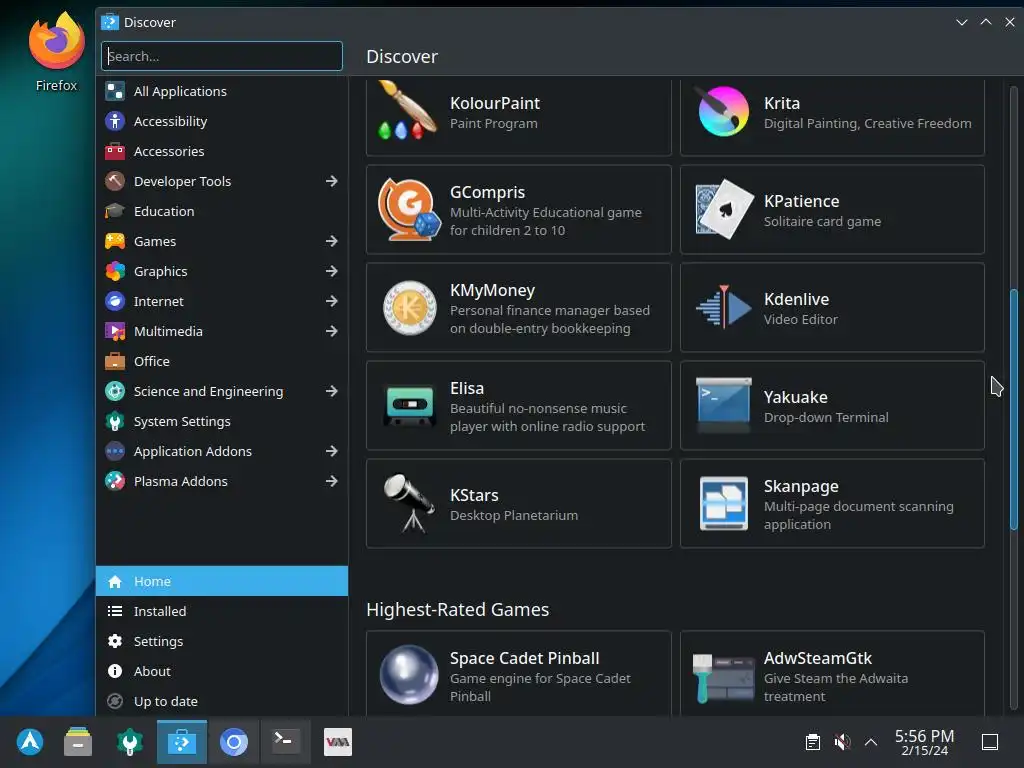Click the KolourPaint paintbrush icon
The height and width of the screenshot is (768, 1024).
(x=409, y=110)
